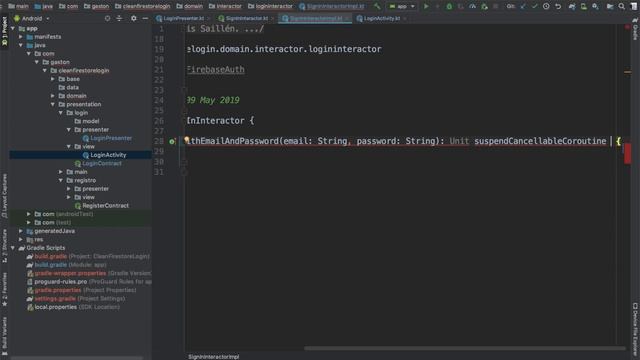Collapse the Gradle Scripts node
Image resolution: width=640 pixels, height=360 pixels.
13,248
